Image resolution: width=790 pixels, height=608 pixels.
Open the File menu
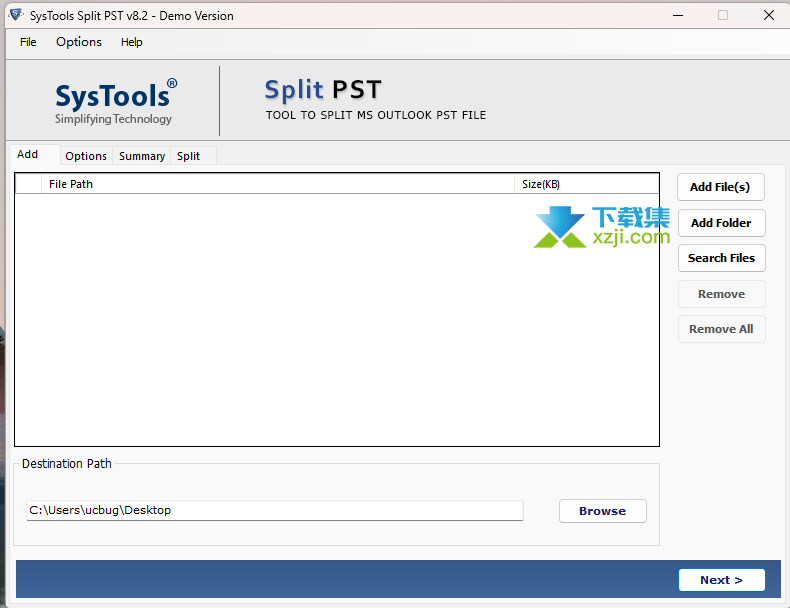click(28, 42)
